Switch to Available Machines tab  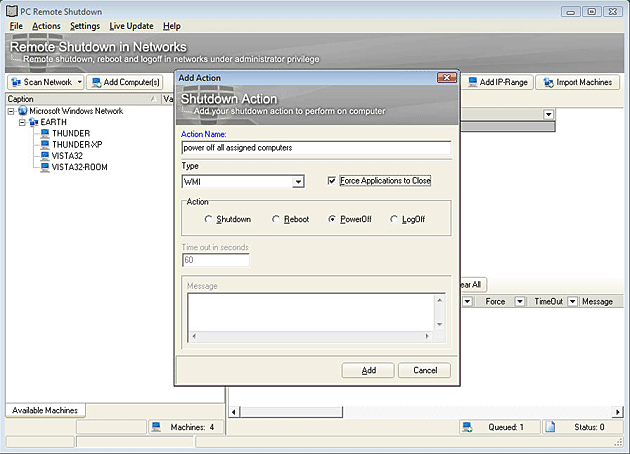[x=44, y=410]
